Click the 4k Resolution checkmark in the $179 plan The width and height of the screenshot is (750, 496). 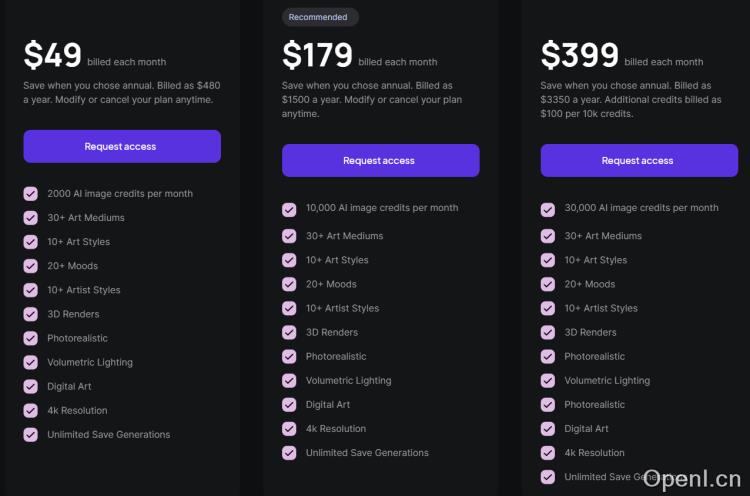tap(289, 429)
